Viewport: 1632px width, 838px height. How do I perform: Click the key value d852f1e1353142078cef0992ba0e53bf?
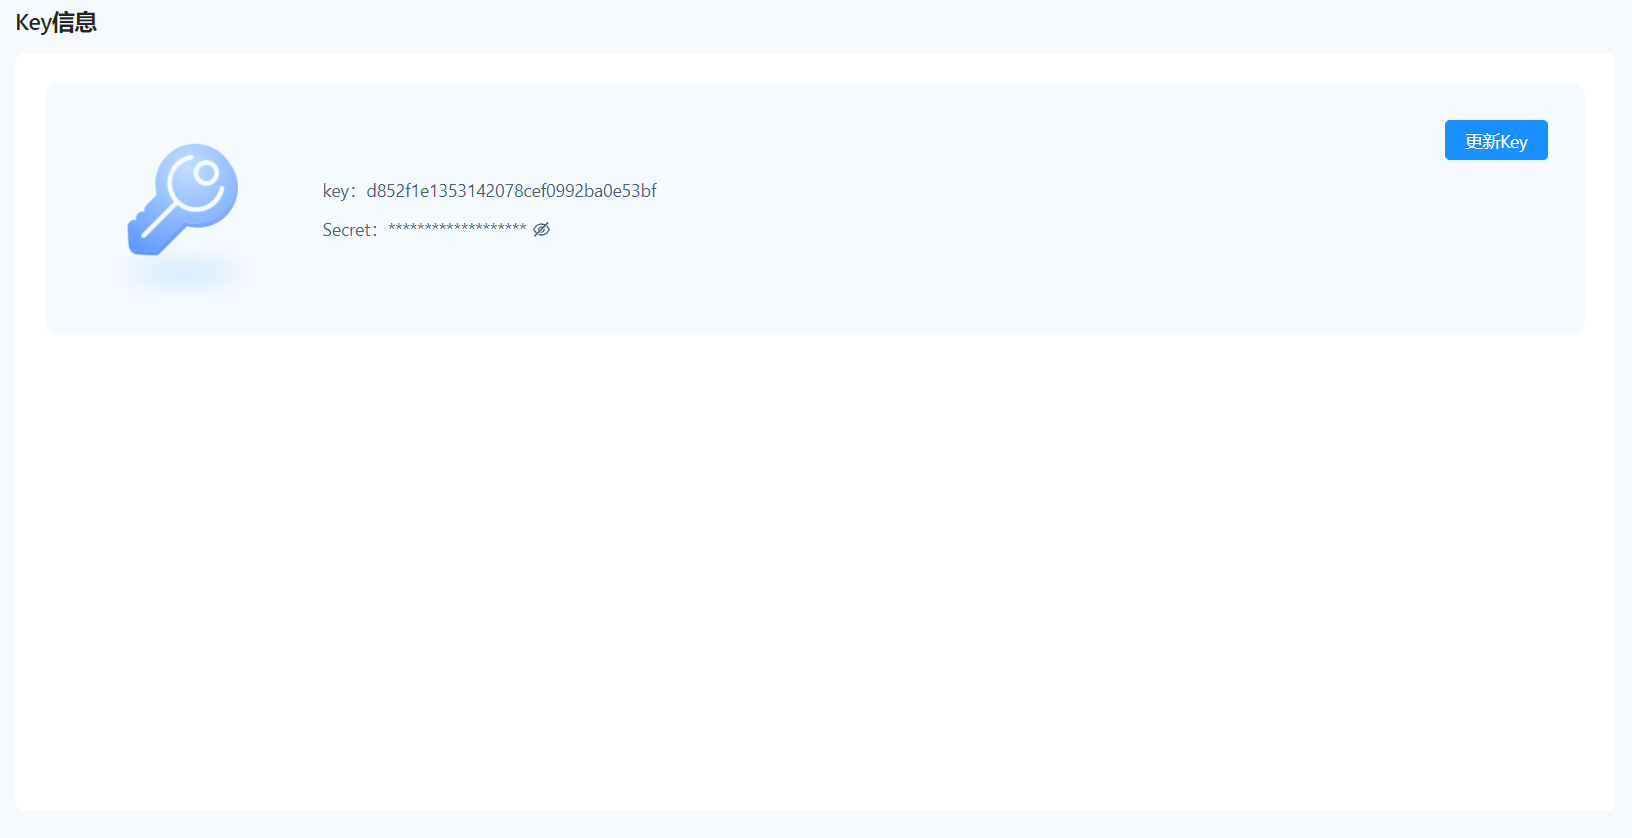(x=511, y=191)
